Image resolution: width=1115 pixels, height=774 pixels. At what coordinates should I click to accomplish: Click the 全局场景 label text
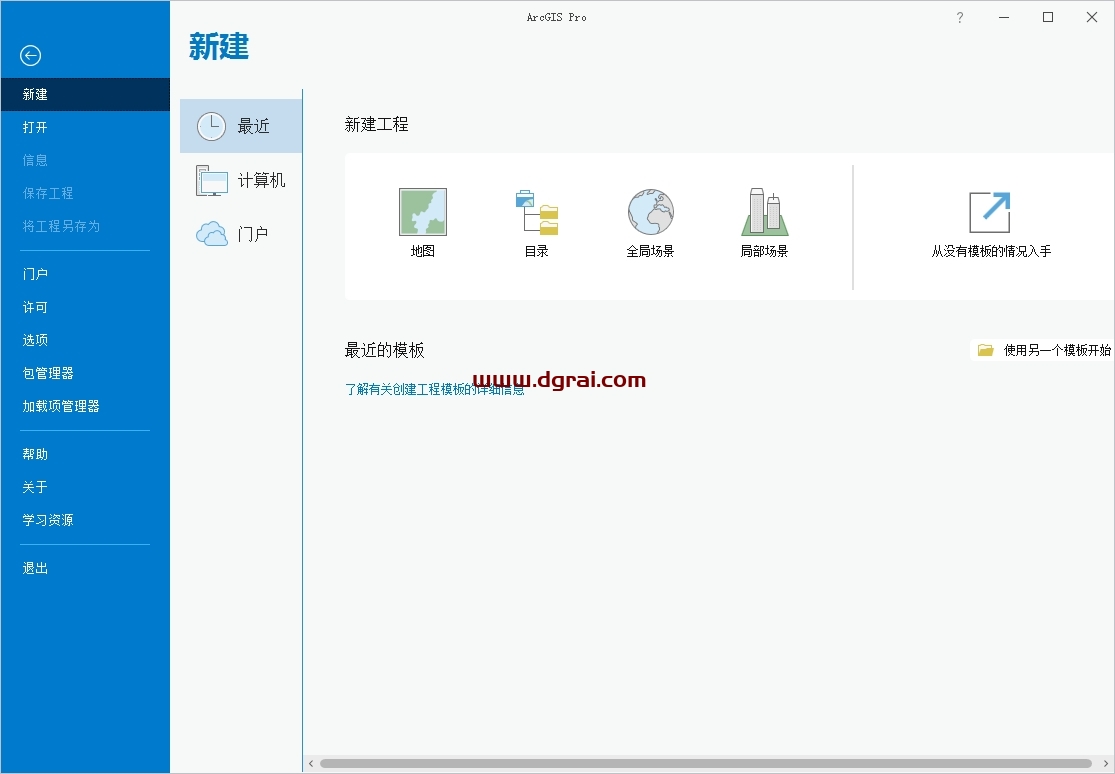coord(651,251)
